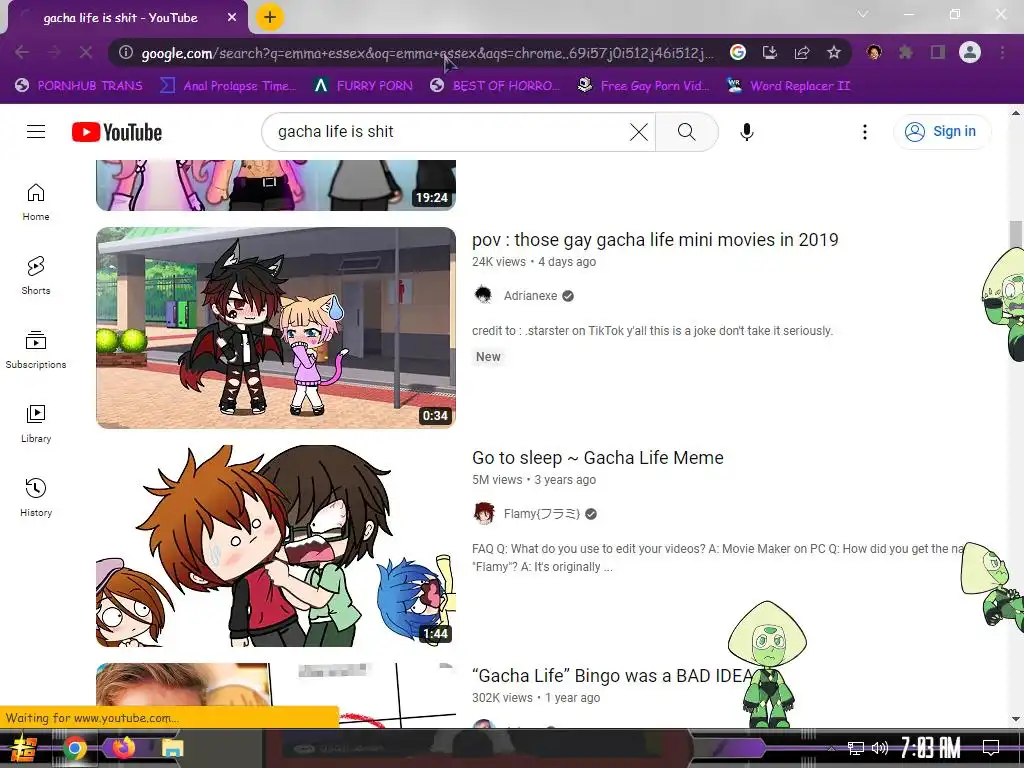Share this page using the share icon
Image resolution: width=1024 pixels, height=768 pixels.
802,52
